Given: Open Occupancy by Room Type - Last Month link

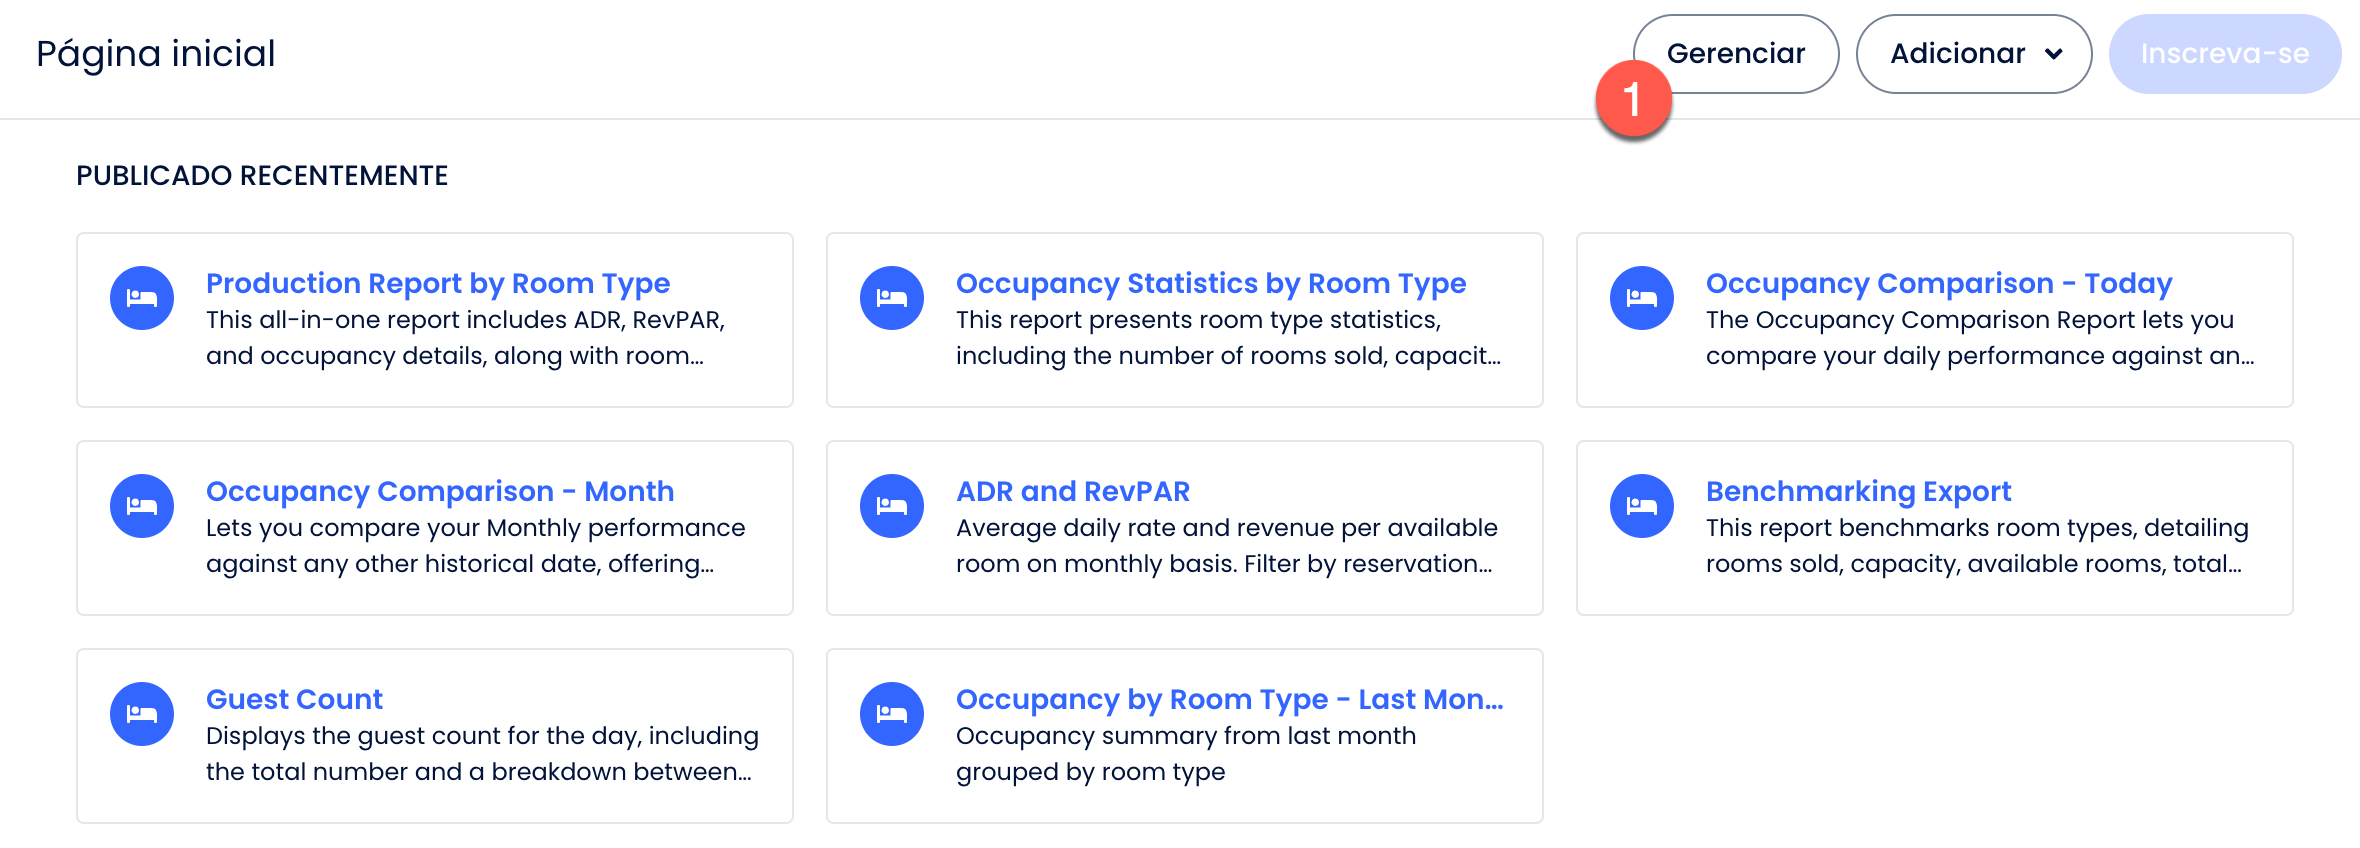Looking at the screenshot, I should click(1229, 700).
